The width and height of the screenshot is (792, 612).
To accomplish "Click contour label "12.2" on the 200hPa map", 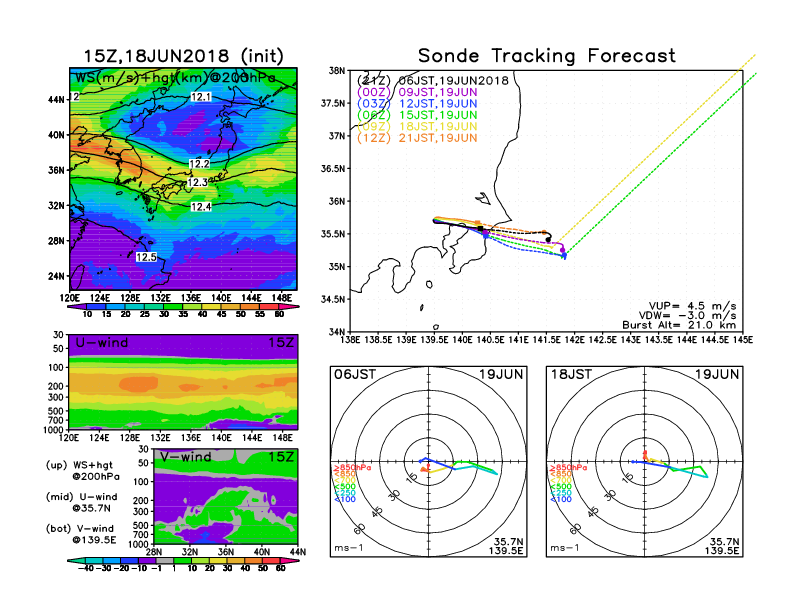I will coord(199,164).
